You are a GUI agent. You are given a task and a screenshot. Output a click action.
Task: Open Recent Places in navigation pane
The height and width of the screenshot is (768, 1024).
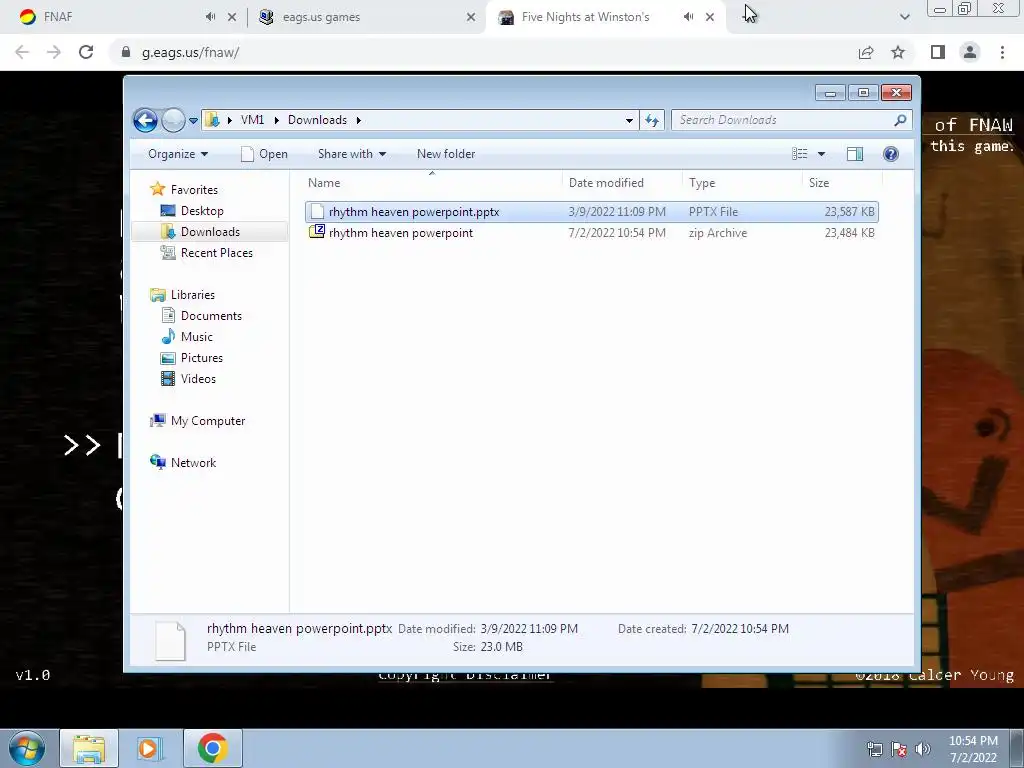[216, 253]
